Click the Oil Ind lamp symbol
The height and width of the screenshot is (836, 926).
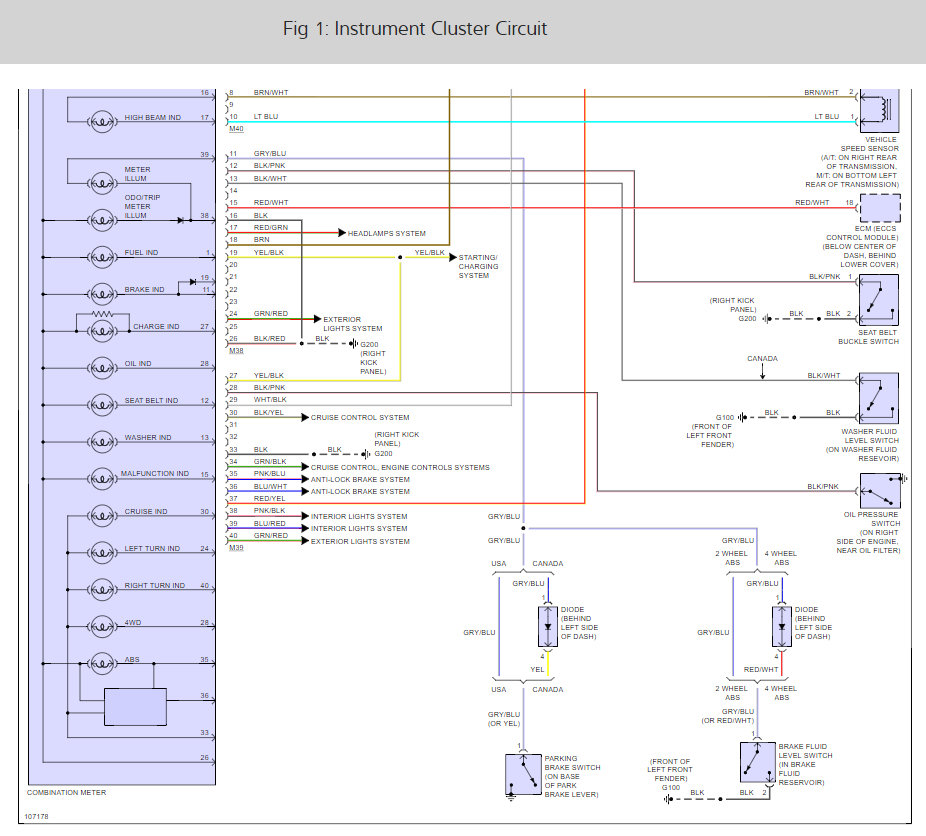[102, 368]
